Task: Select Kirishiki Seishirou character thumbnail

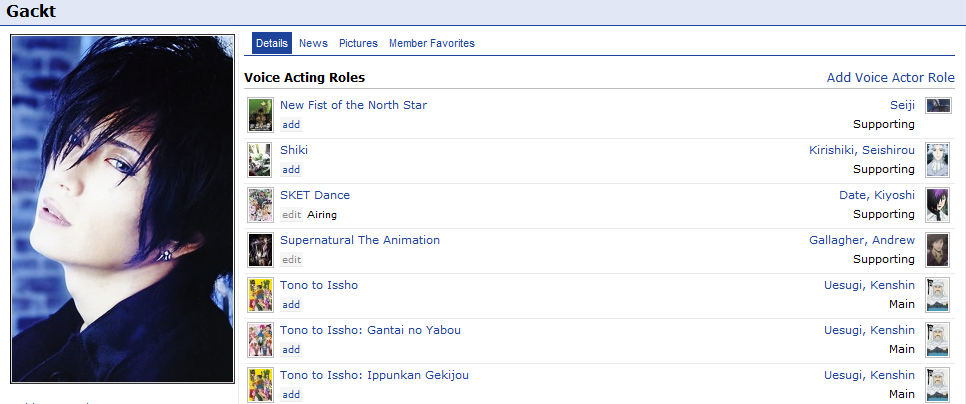Action: [x=938, y=160]
